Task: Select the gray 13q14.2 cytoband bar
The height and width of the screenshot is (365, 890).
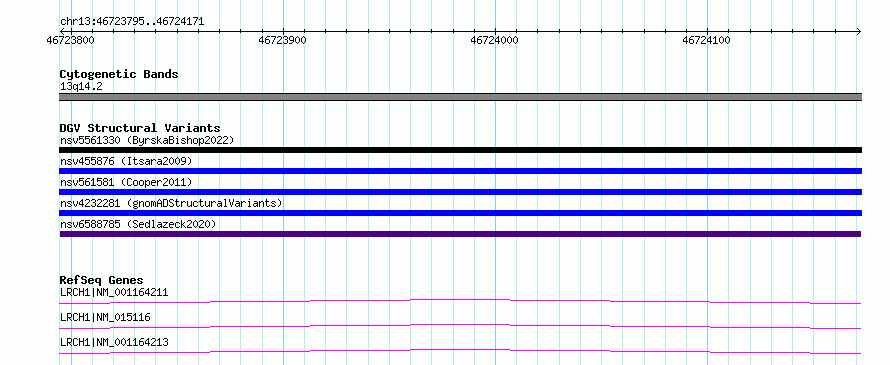Action: click(460, 97)
